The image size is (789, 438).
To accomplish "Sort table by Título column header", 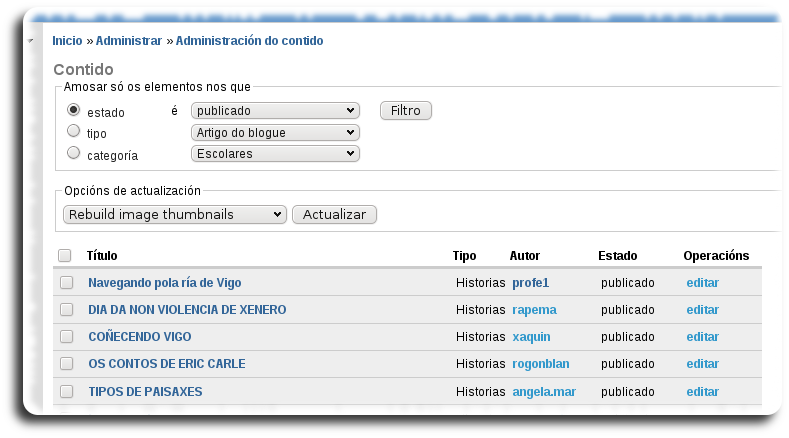I will tap(102, 256).
